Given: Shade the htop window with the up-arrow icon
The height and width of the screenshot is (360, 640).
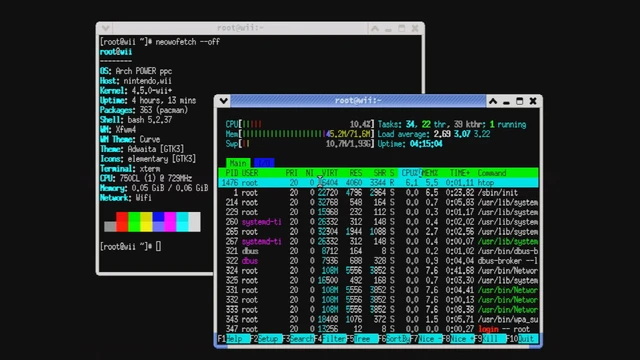Looking at the screenshot, I should click(x=493, y=101).
